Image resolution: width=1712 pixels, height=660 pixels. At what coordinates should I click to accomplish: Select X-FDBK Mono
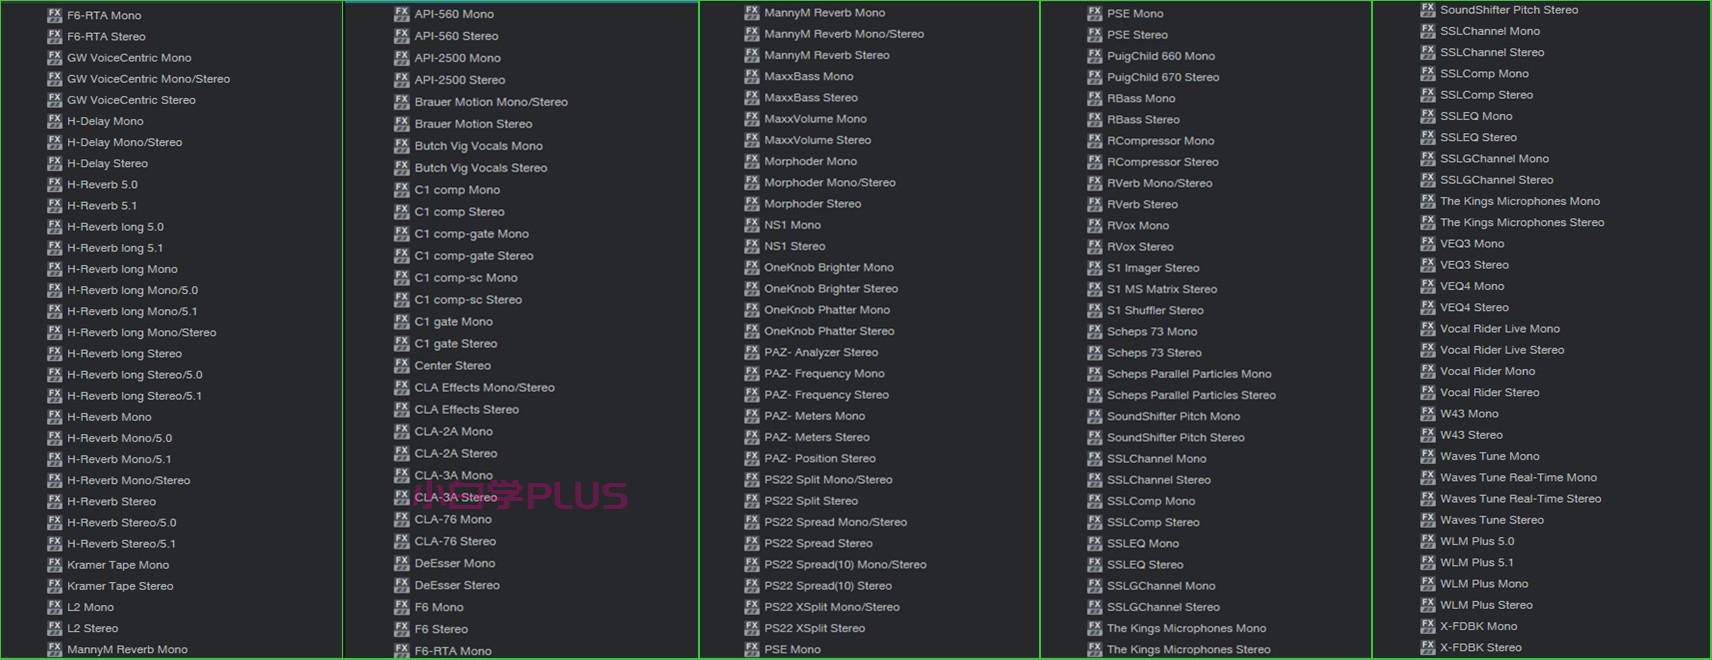(1478, 626)
